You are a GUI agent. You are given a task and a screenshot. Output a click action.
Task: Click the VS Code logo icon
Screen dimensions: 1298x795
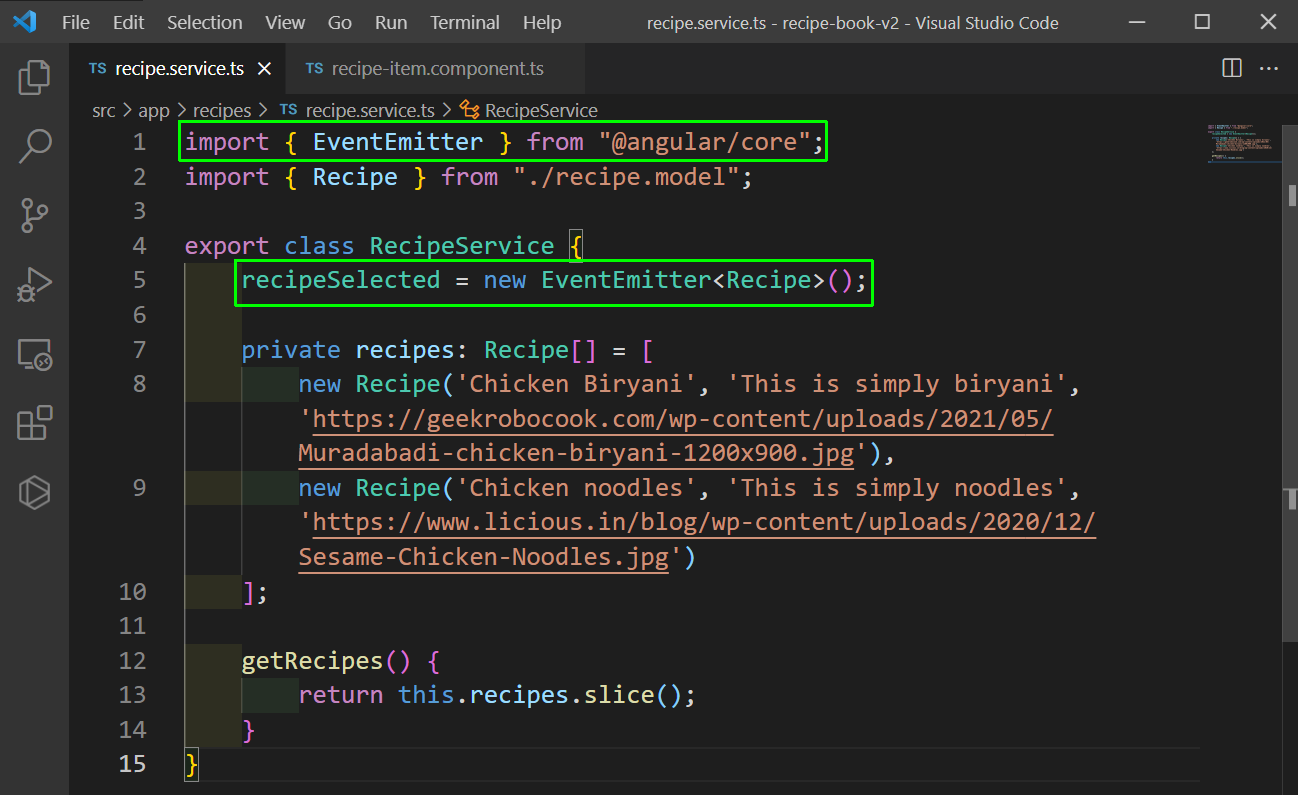[x=24, y=22]
